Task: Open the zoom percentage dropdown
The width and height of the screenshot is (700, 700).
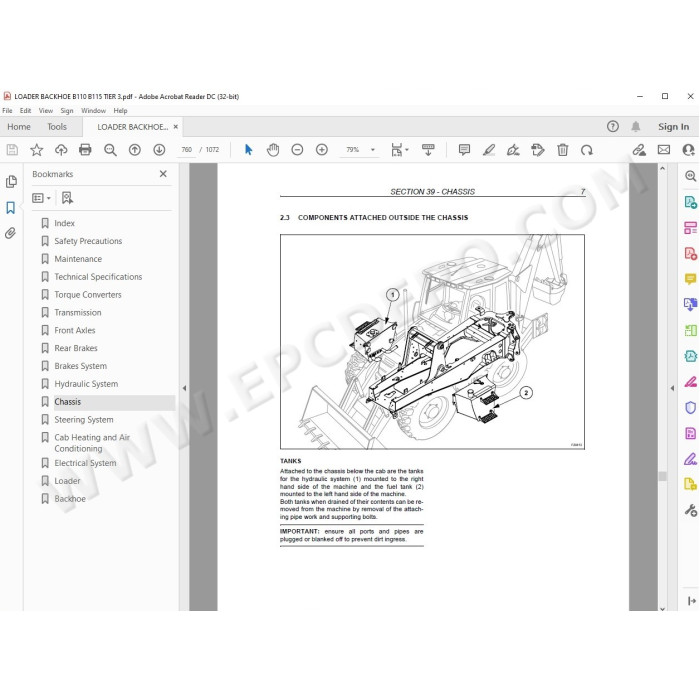Action: 373,150
